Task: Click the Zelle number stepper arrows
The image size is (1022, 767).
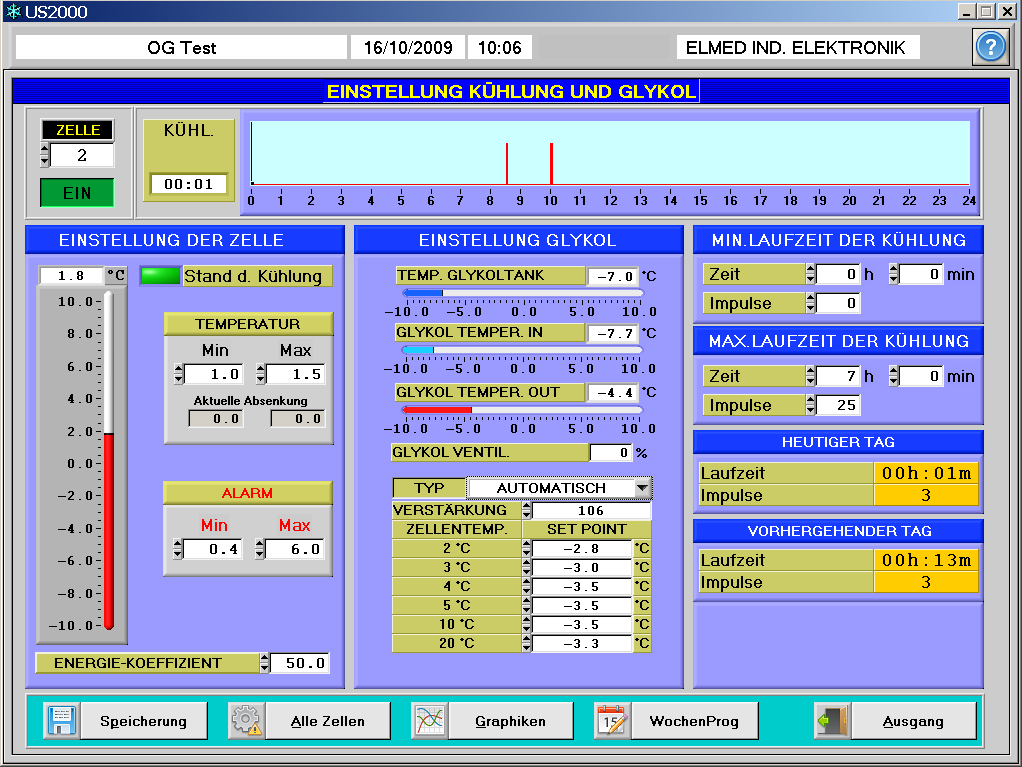Action: pos(44,155)
